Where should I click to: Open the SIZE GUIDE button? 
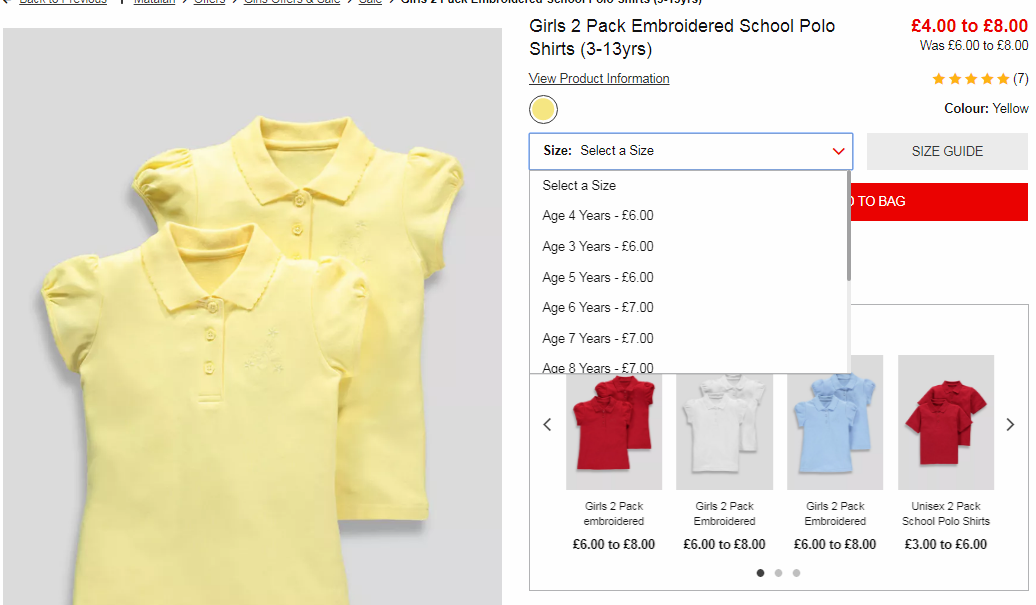[947, 151]
